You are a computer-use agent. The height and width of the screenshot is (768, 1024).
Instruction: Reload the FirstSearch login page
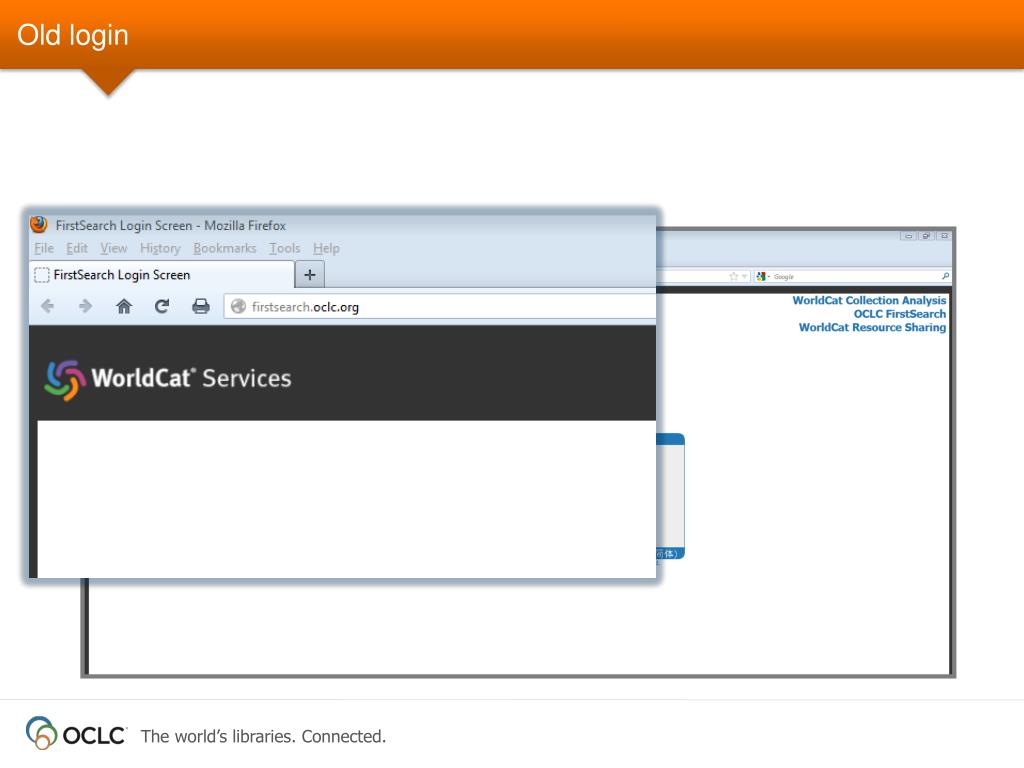click(x=162, y=306)
